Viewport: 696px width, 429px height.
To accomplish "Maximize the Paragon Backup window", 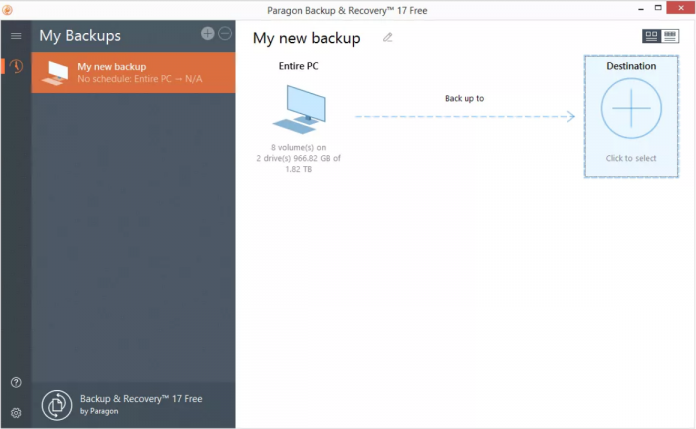I will point(658,8).
